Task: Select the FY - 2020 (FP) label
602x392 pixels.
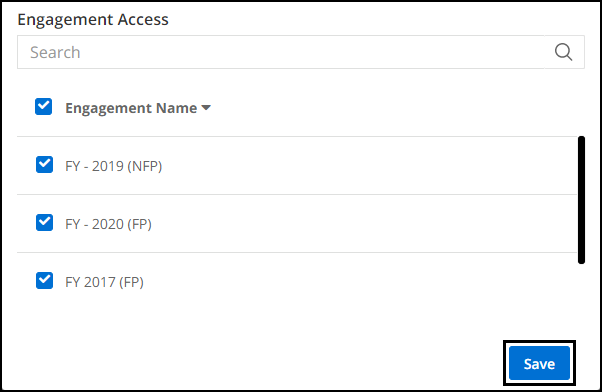Action: 108,224
